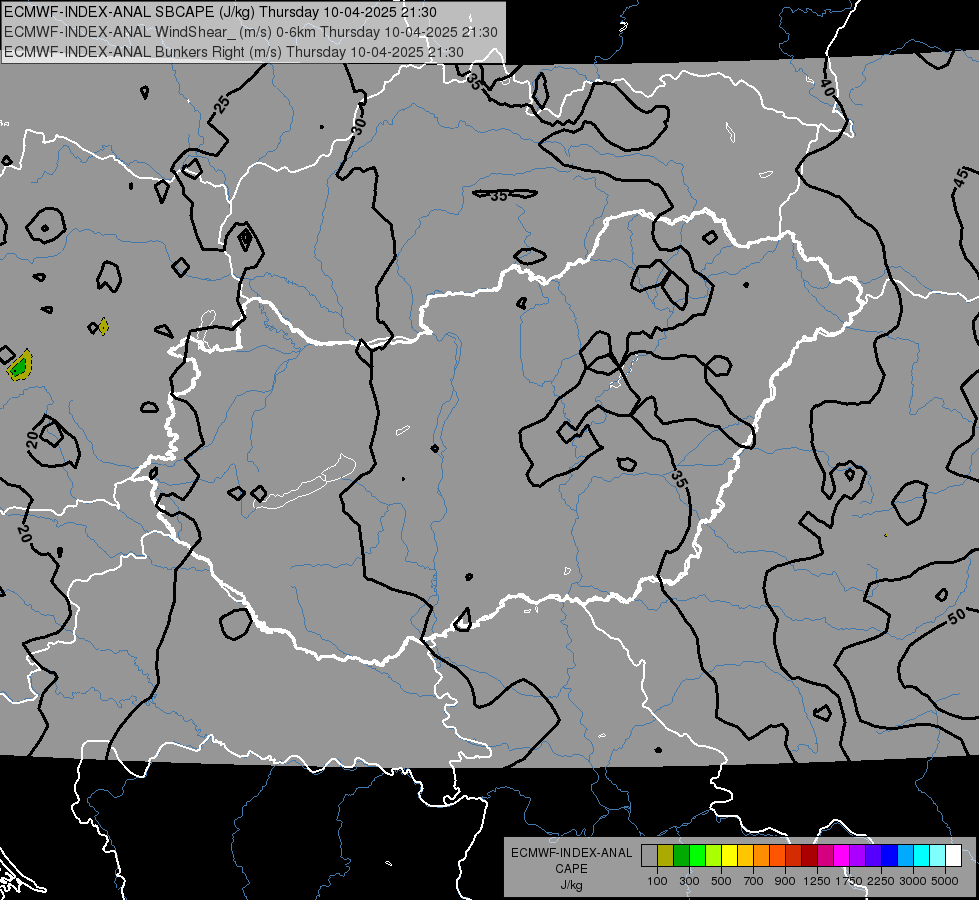Click the SBCAPE (J/kg) title line
Screen dimensions: 979x900
click(x=220, y=12)
